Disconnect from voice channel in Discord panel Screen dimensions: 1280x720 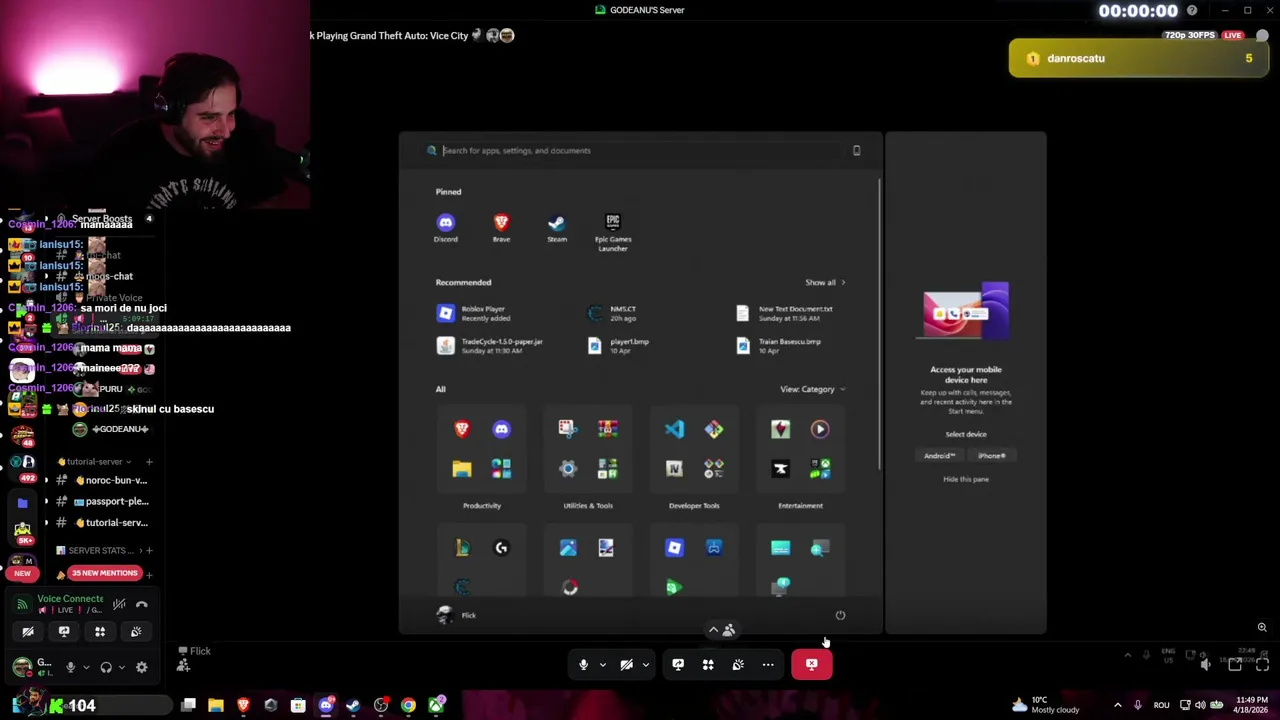pos(141,604)
